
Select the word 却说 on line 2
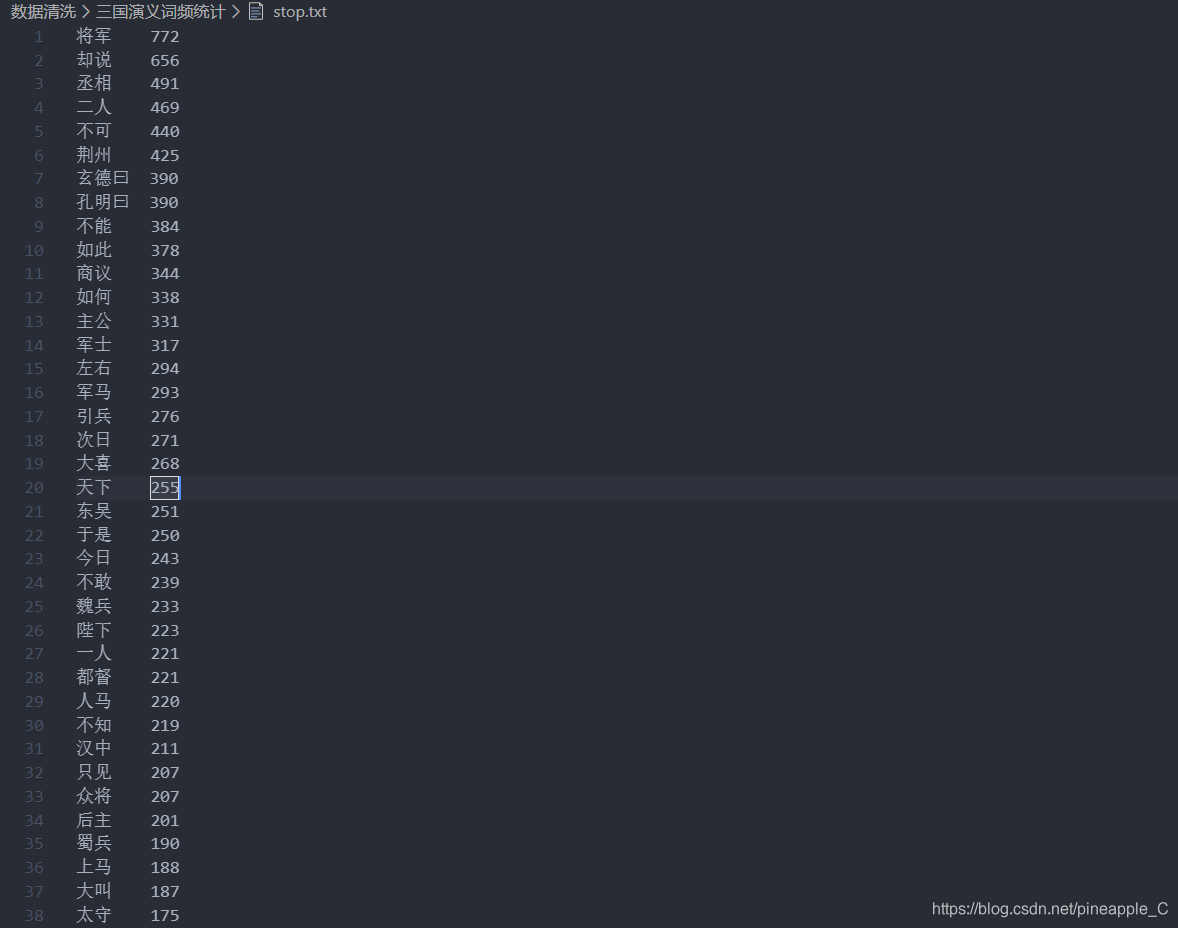tap(94, 60)
